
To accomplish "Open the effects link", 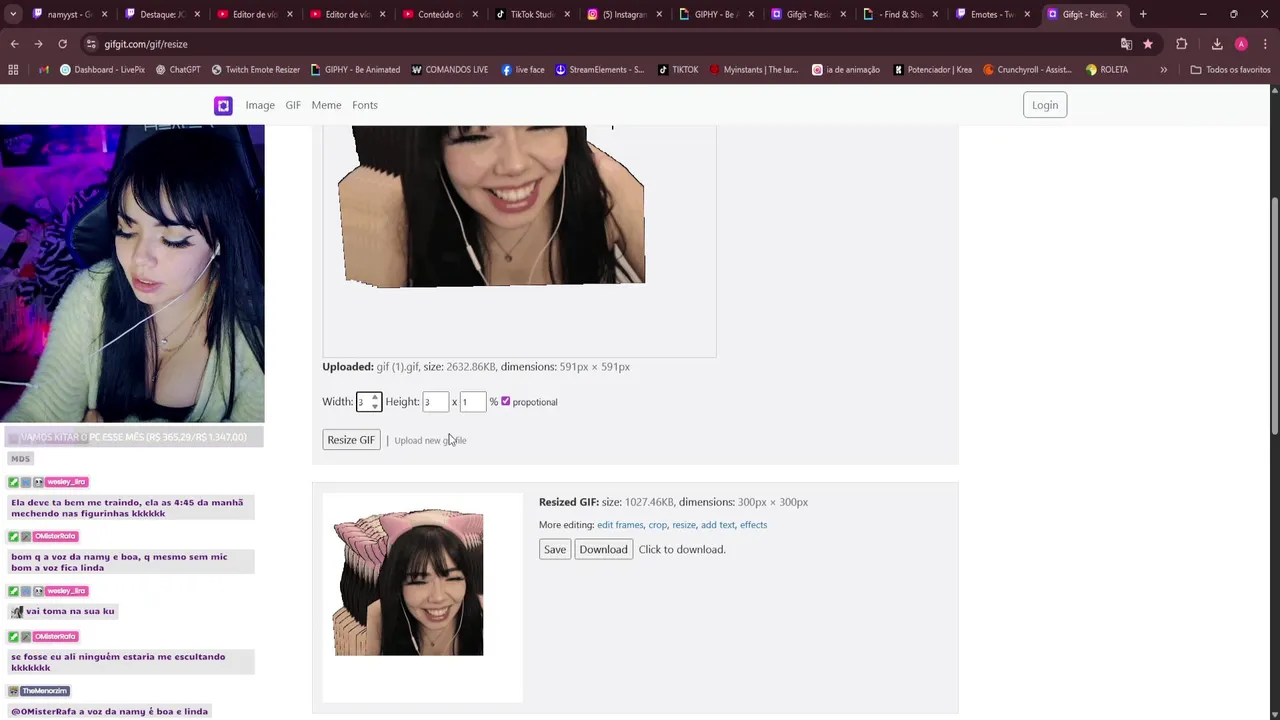I will pyautogui.click(x=754, y=525).
